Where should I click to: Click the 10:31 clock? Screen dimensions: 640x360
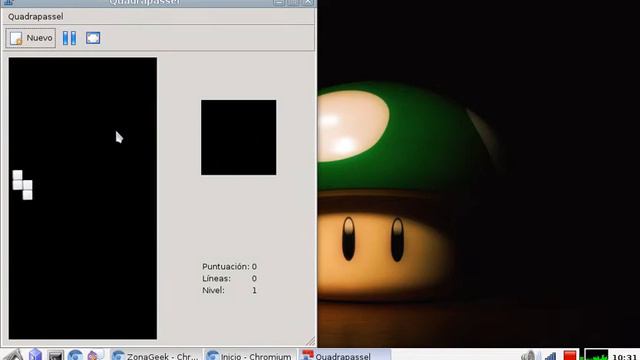click(624, 357)
